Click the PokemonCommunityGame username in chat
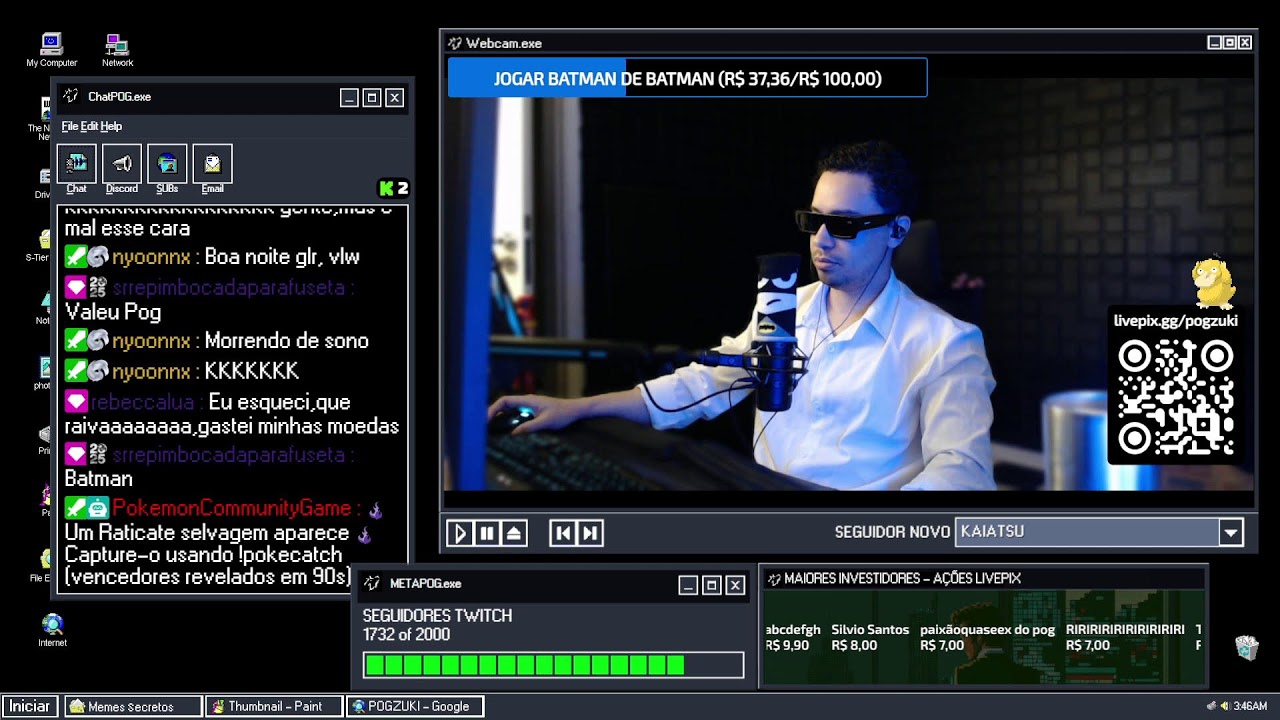Viewport: 1280px width, 720px height. coord(231,508)
